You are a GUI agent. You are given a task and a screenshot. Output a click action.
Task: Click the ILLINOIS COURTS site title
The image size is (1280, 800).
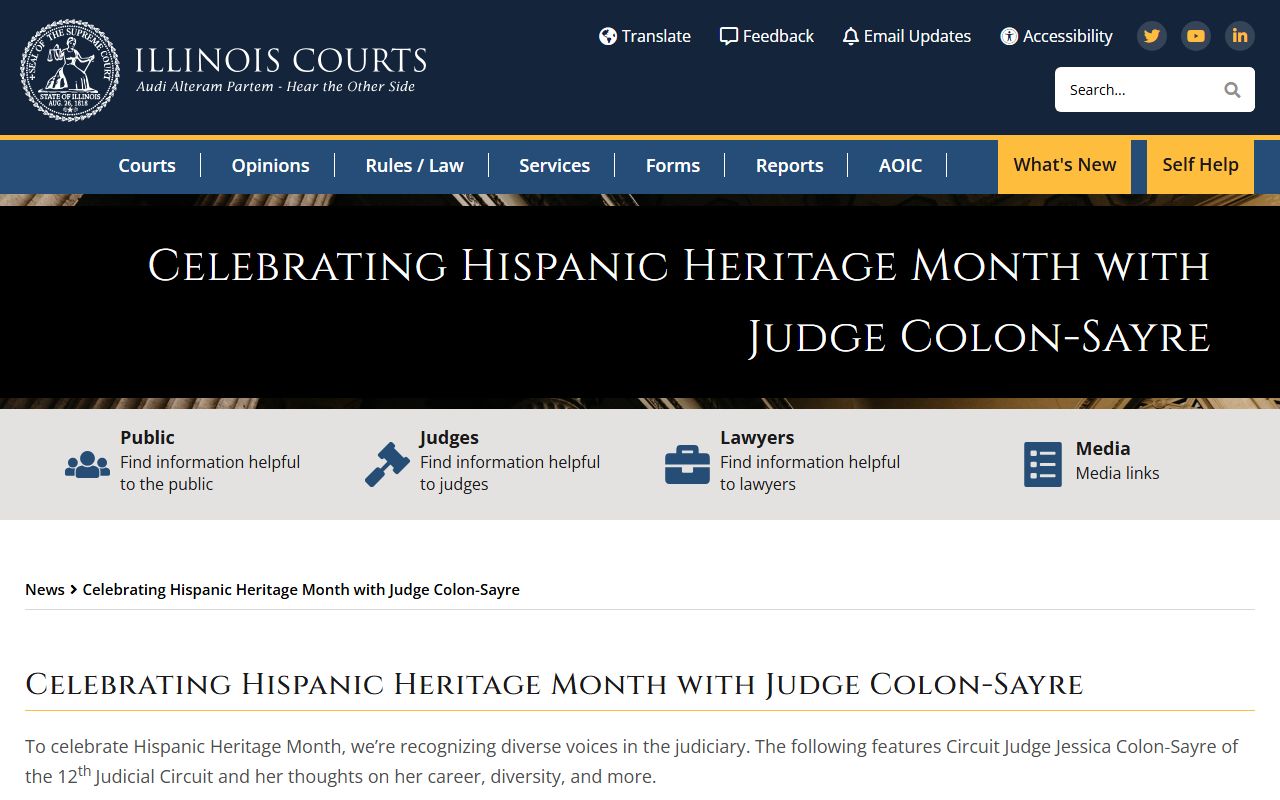point(281,60)
